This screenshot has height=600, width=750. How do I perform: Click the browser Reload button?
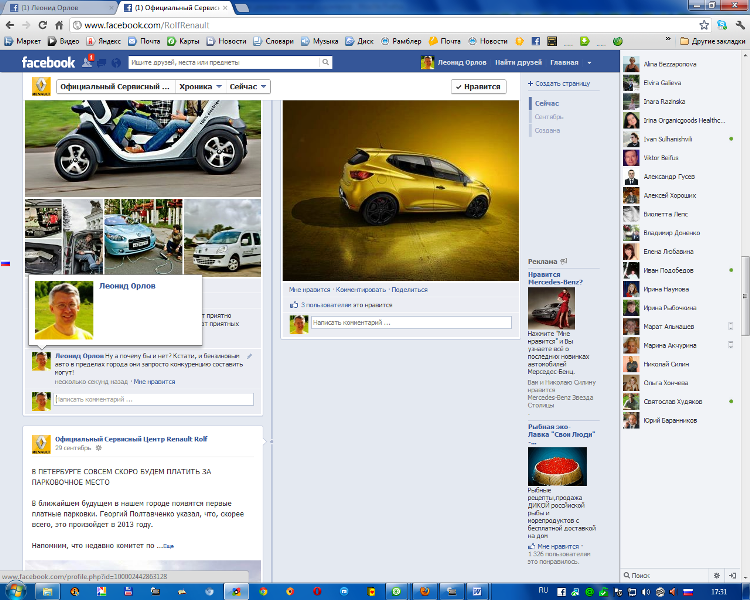(43, 25)
